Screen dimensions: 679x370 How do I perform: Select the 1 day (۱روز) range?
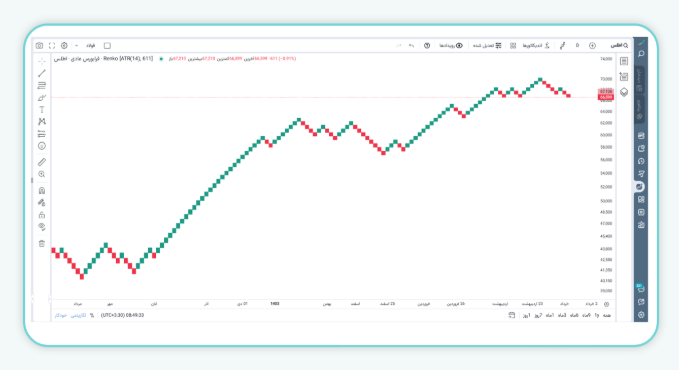[x=526, y=315]
